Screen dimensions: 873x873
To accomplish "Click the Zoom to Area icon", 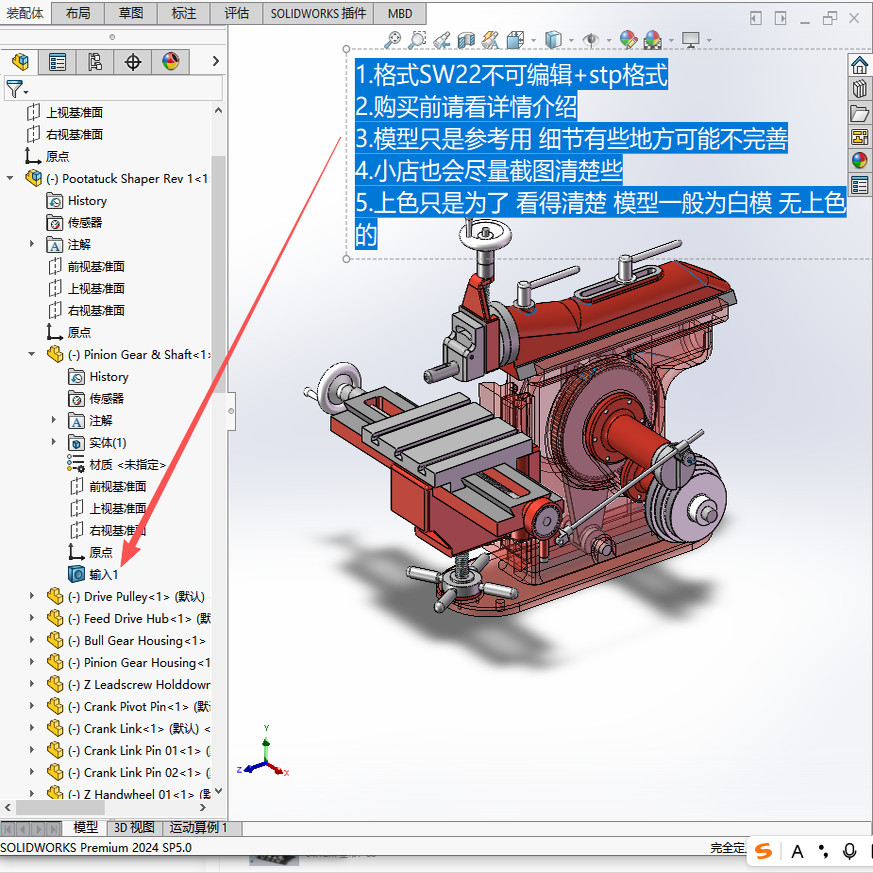I will 417,40.
